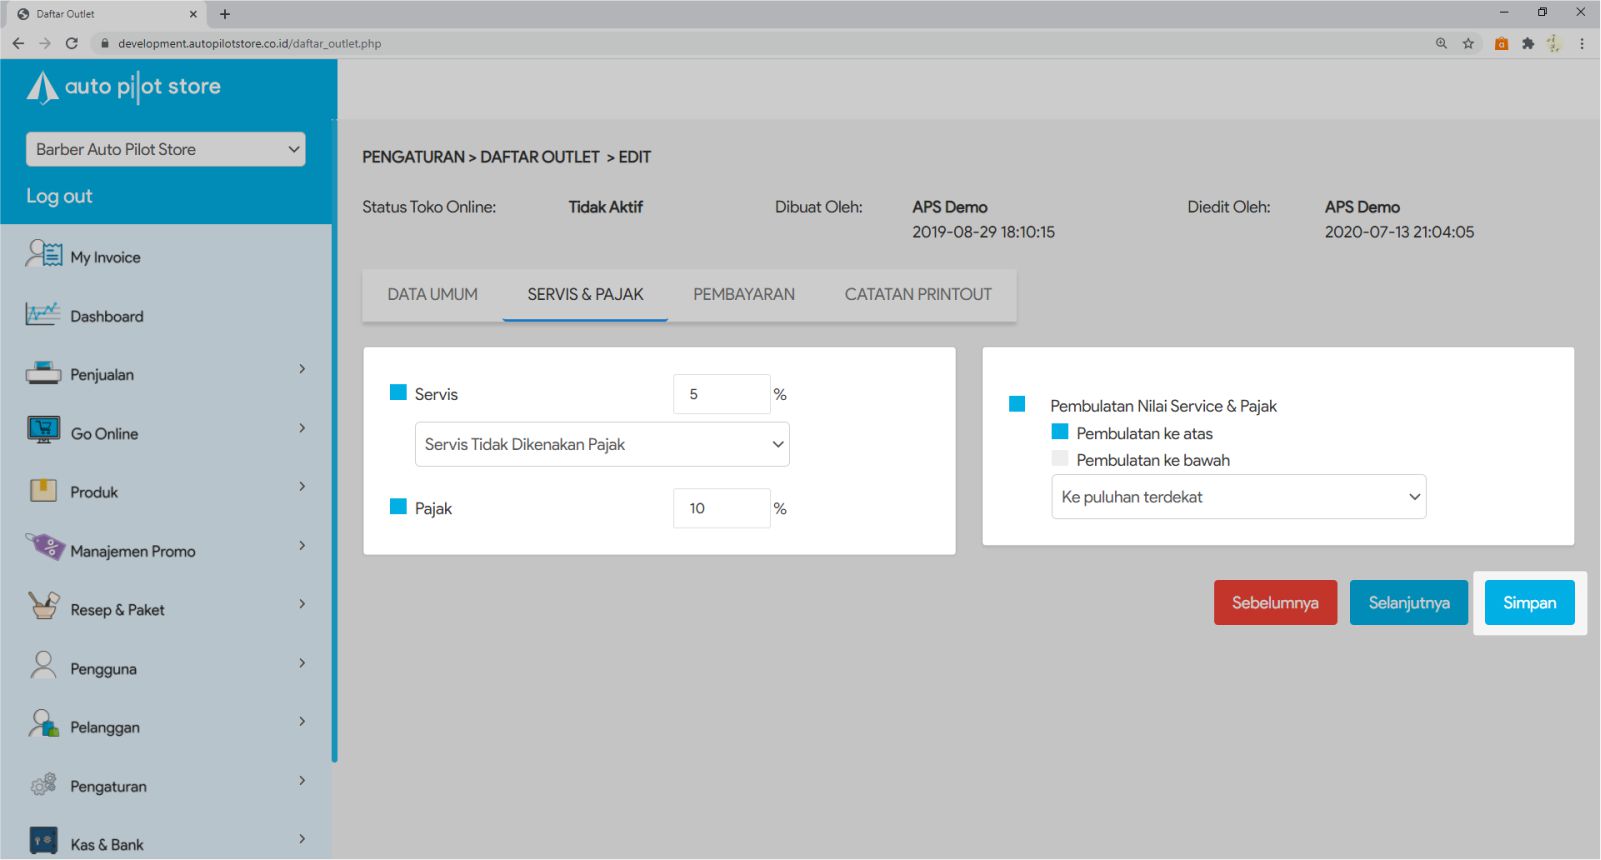
Task: Switch to the CATATAN PRINTOUT tab
Action: (918, 294)
